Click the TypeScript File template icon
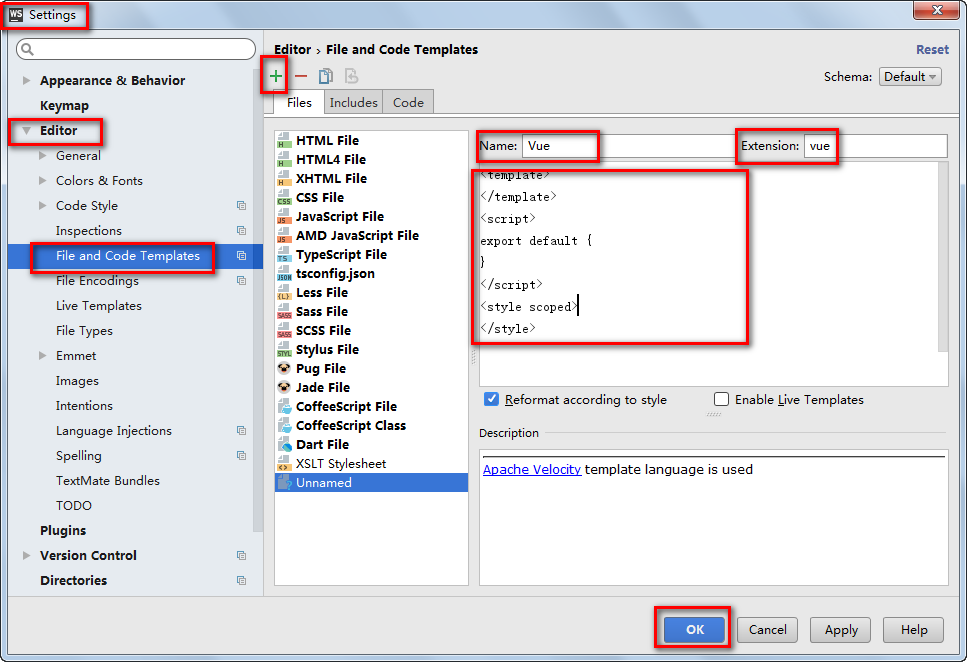This screenshot has width=967, height=662. [284, 255]
